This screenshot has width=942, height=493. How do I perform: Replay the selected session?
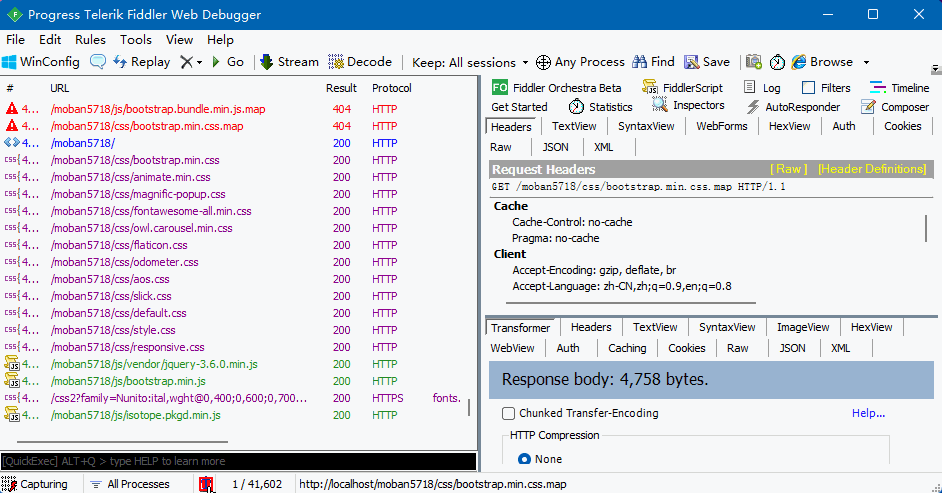[142, 62]
